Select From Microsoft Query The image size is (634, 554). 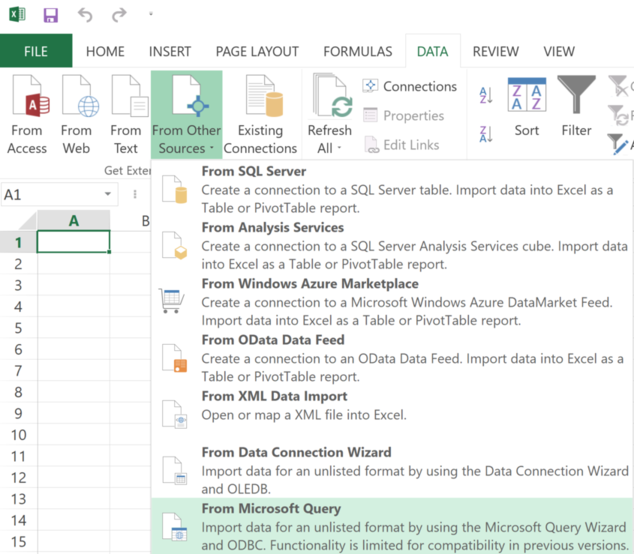tap(392, 526)
